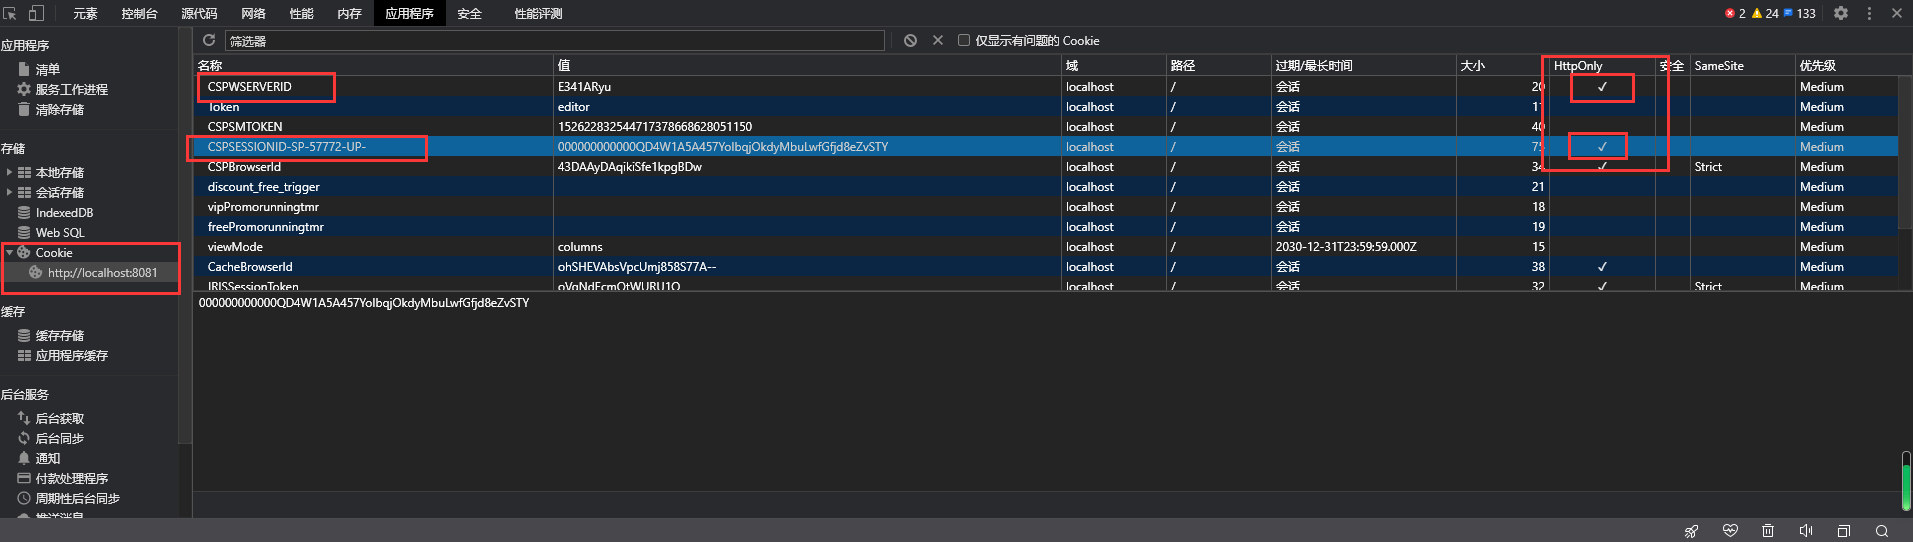The image size is (1913, 542).
Task: Expand the 会话存储 tree node
Action: coord(9,192)
